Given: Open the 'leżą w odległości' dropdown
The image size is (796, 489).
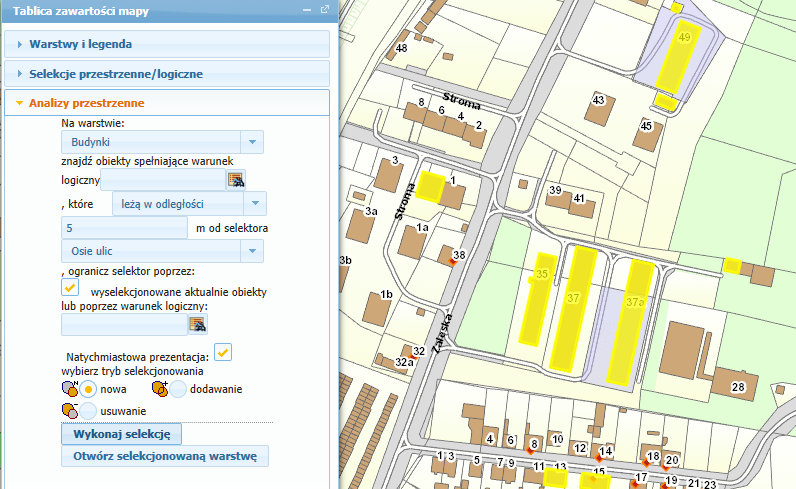Looking at the screenshot, I should click(255, 204).
